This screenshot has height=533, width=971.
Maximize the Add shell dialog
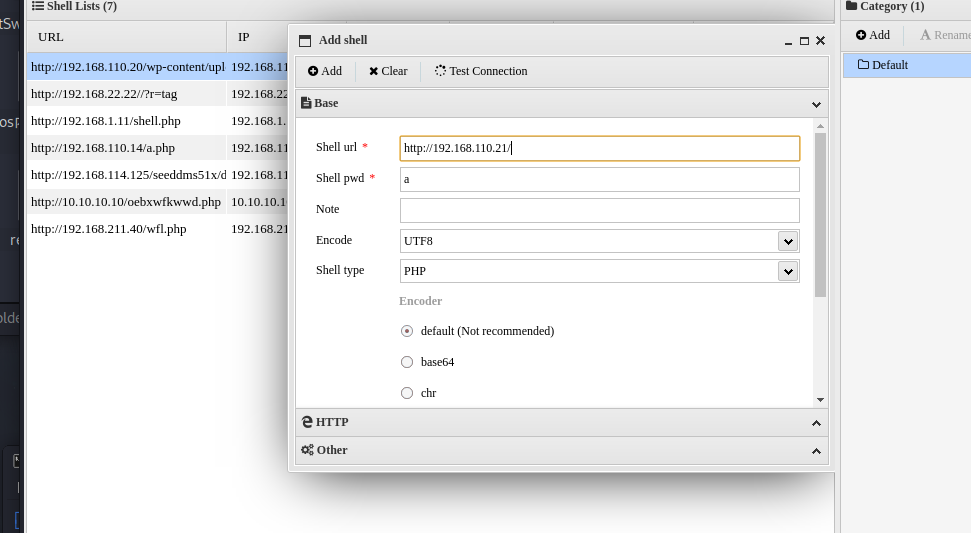click(x=804, y=41)
